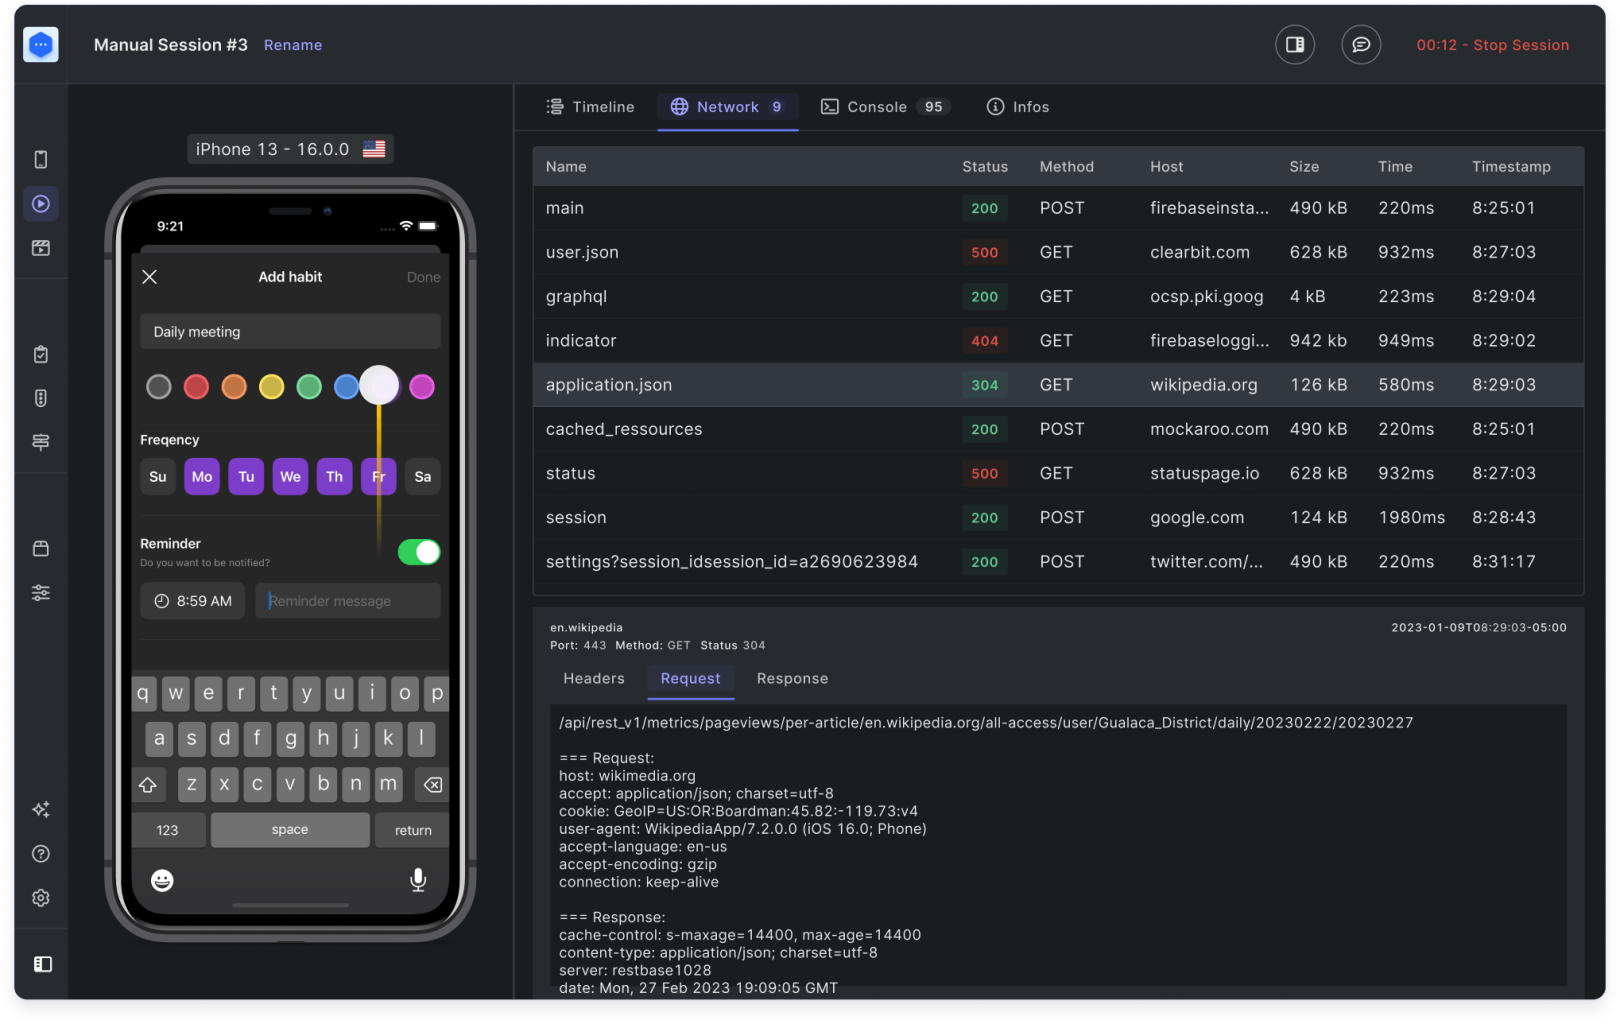Select the play session icon in sidebar
This screenshot has width=1620, height=1024.
tap(41, 204)
